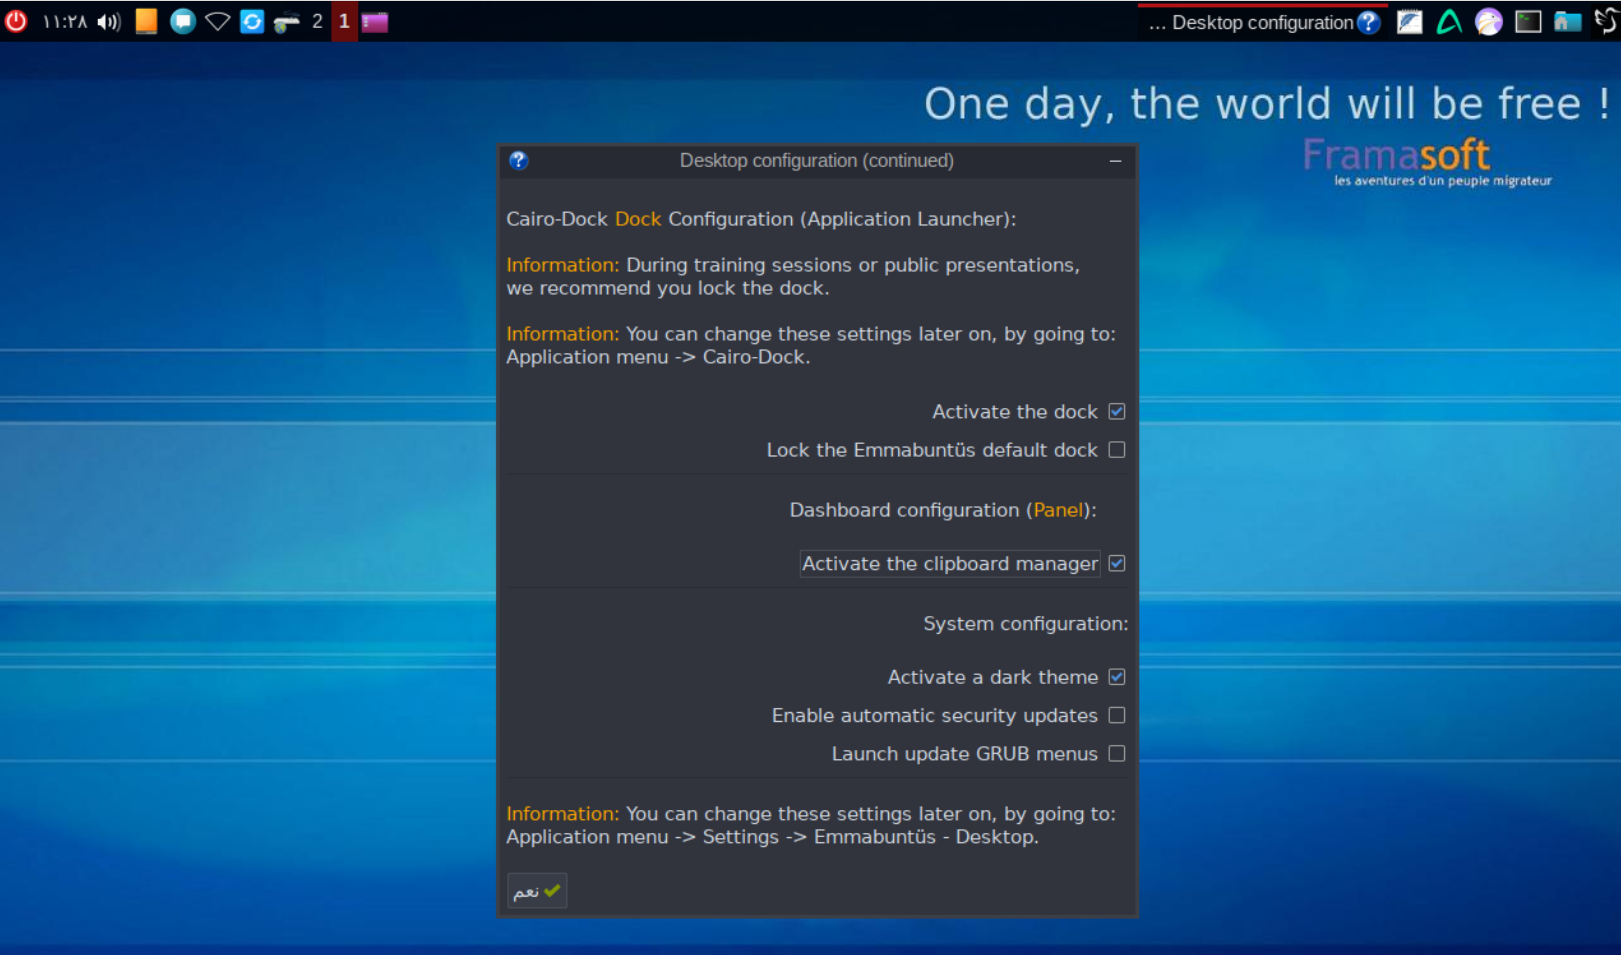1621x955 pixels.
Task: Check "Lock the Emmabuntüs default dock"
Action: point(1117,450)
